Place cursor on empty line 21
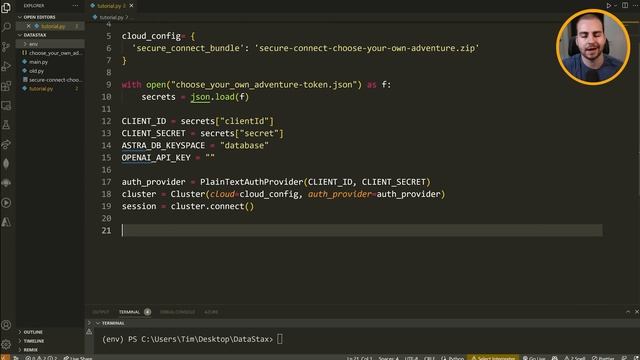 pyautogui.click(x=362, y=231)
